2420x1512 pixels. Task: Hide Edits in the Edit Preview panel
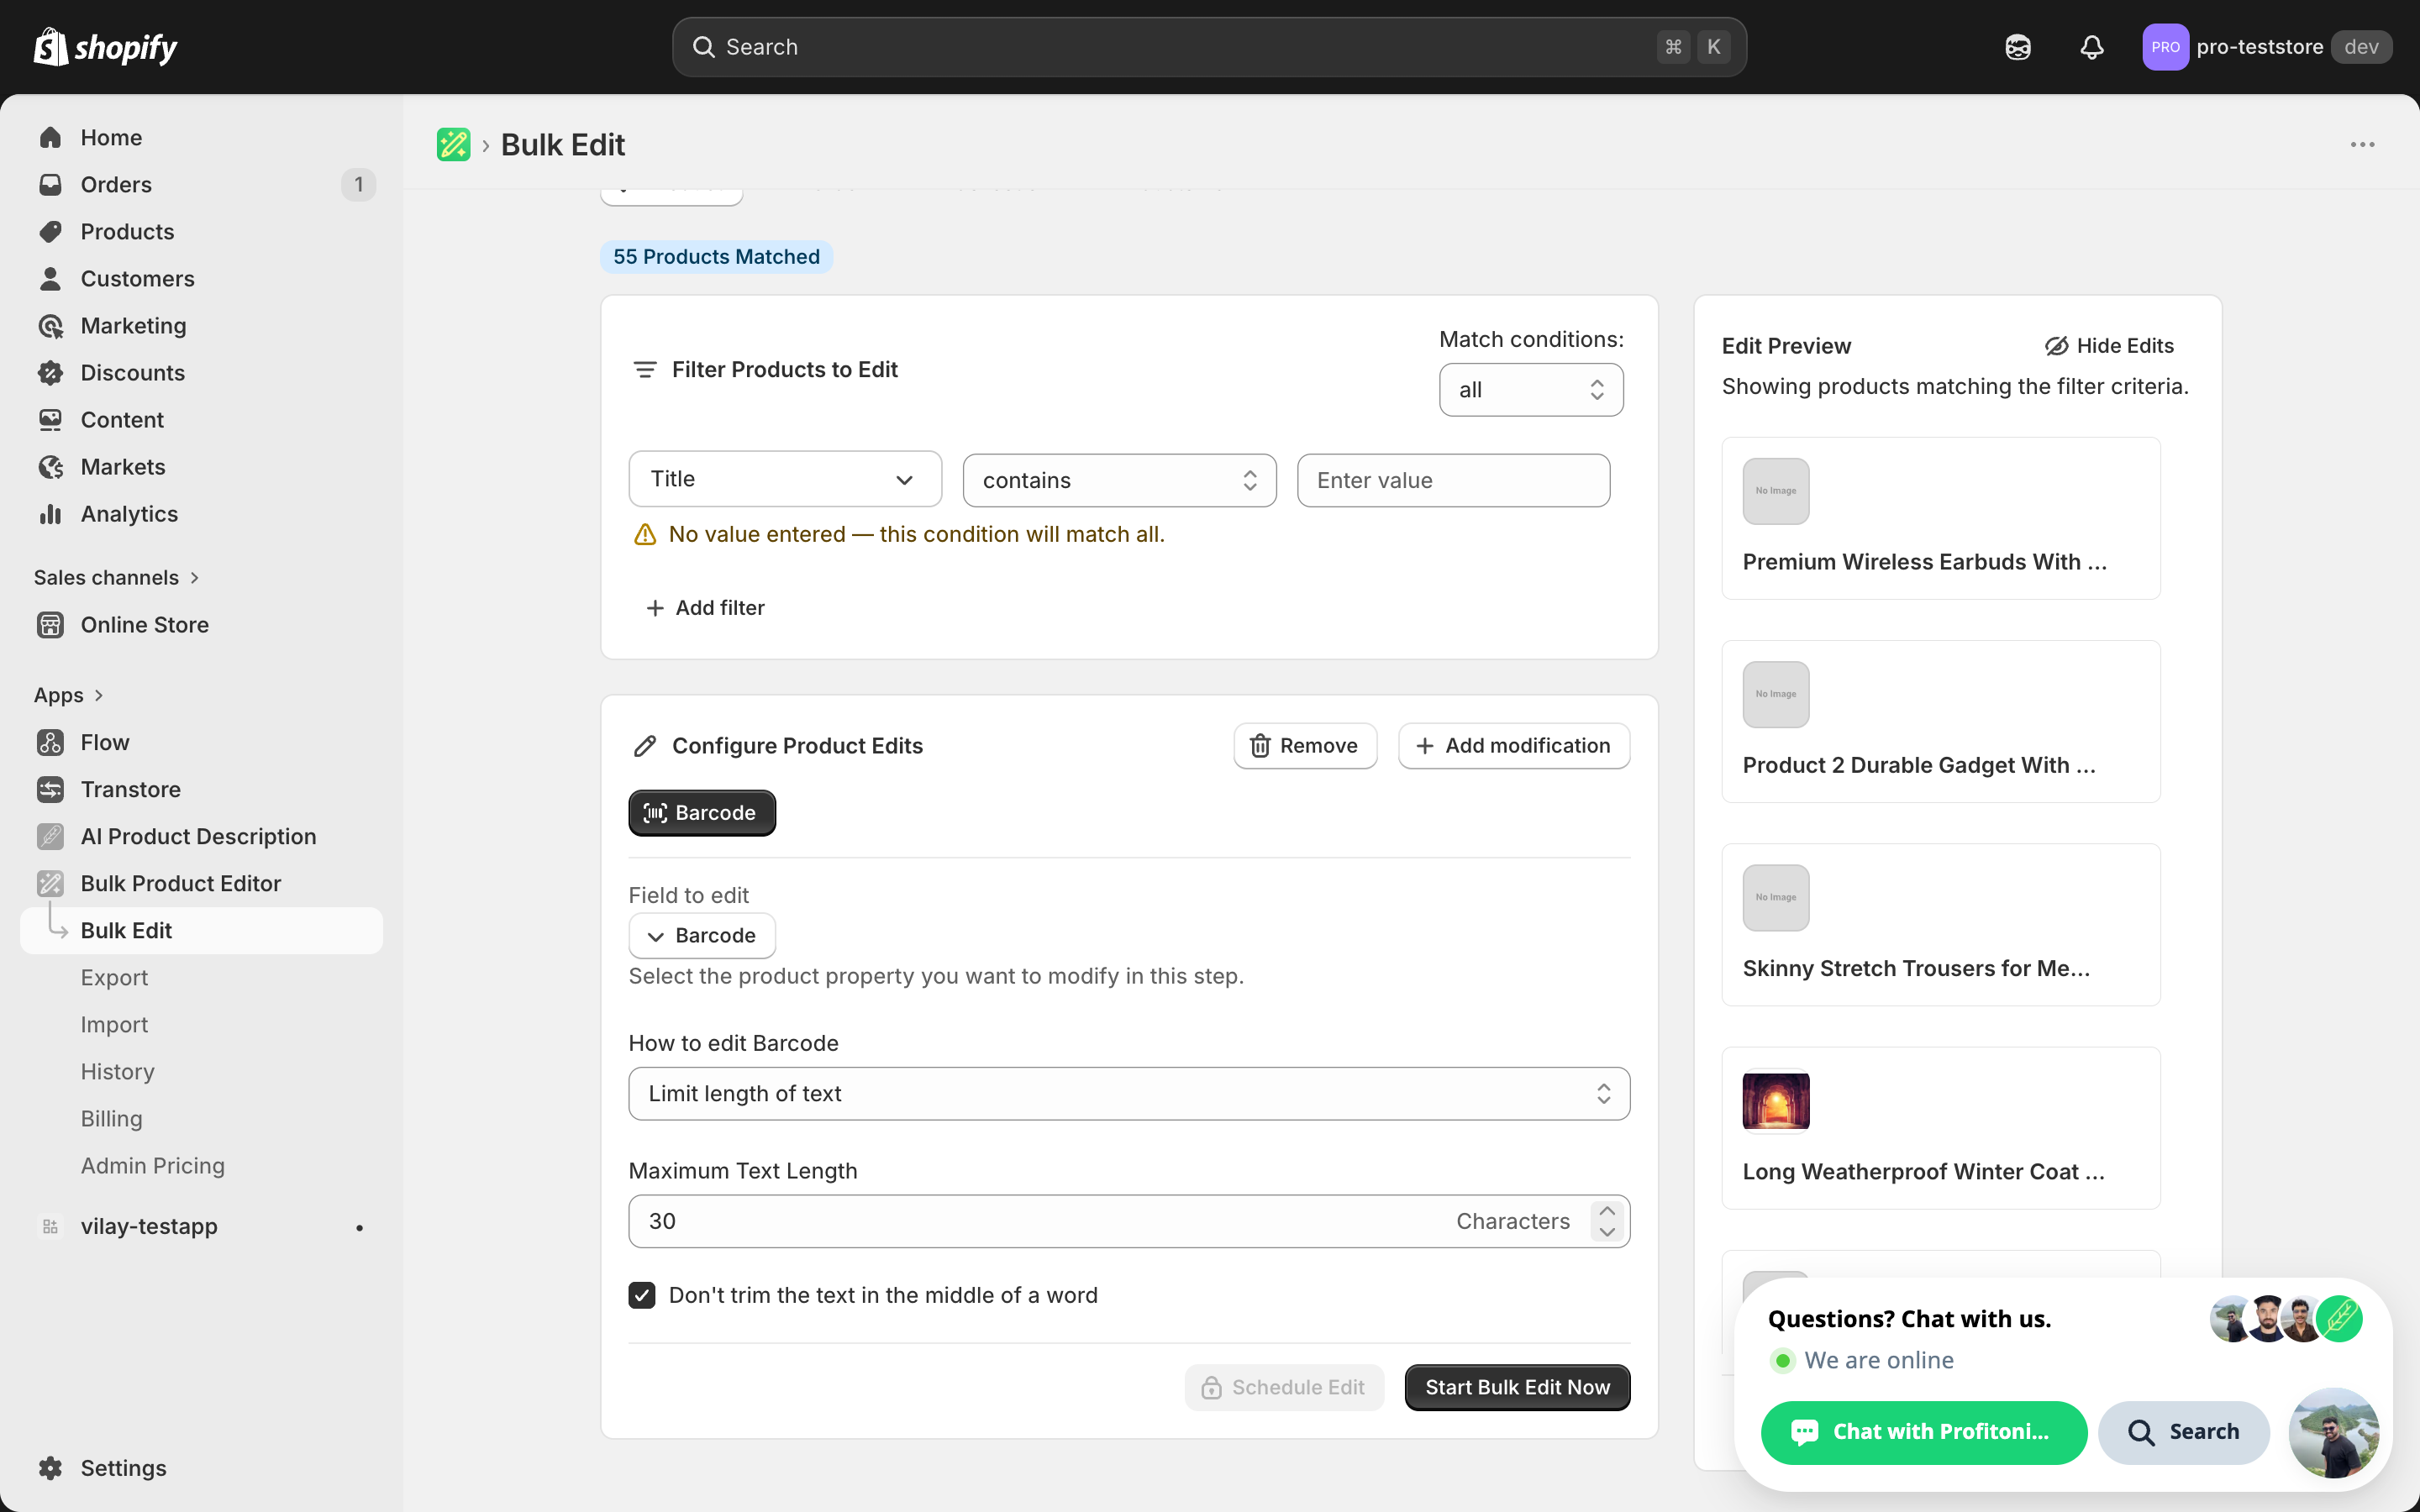(x=2109, y=346)
